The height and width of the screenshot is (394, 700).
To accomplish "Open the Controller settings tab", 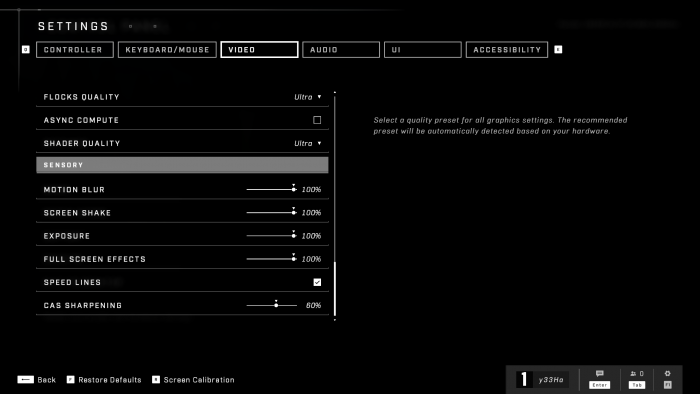I will click(75, 50).
